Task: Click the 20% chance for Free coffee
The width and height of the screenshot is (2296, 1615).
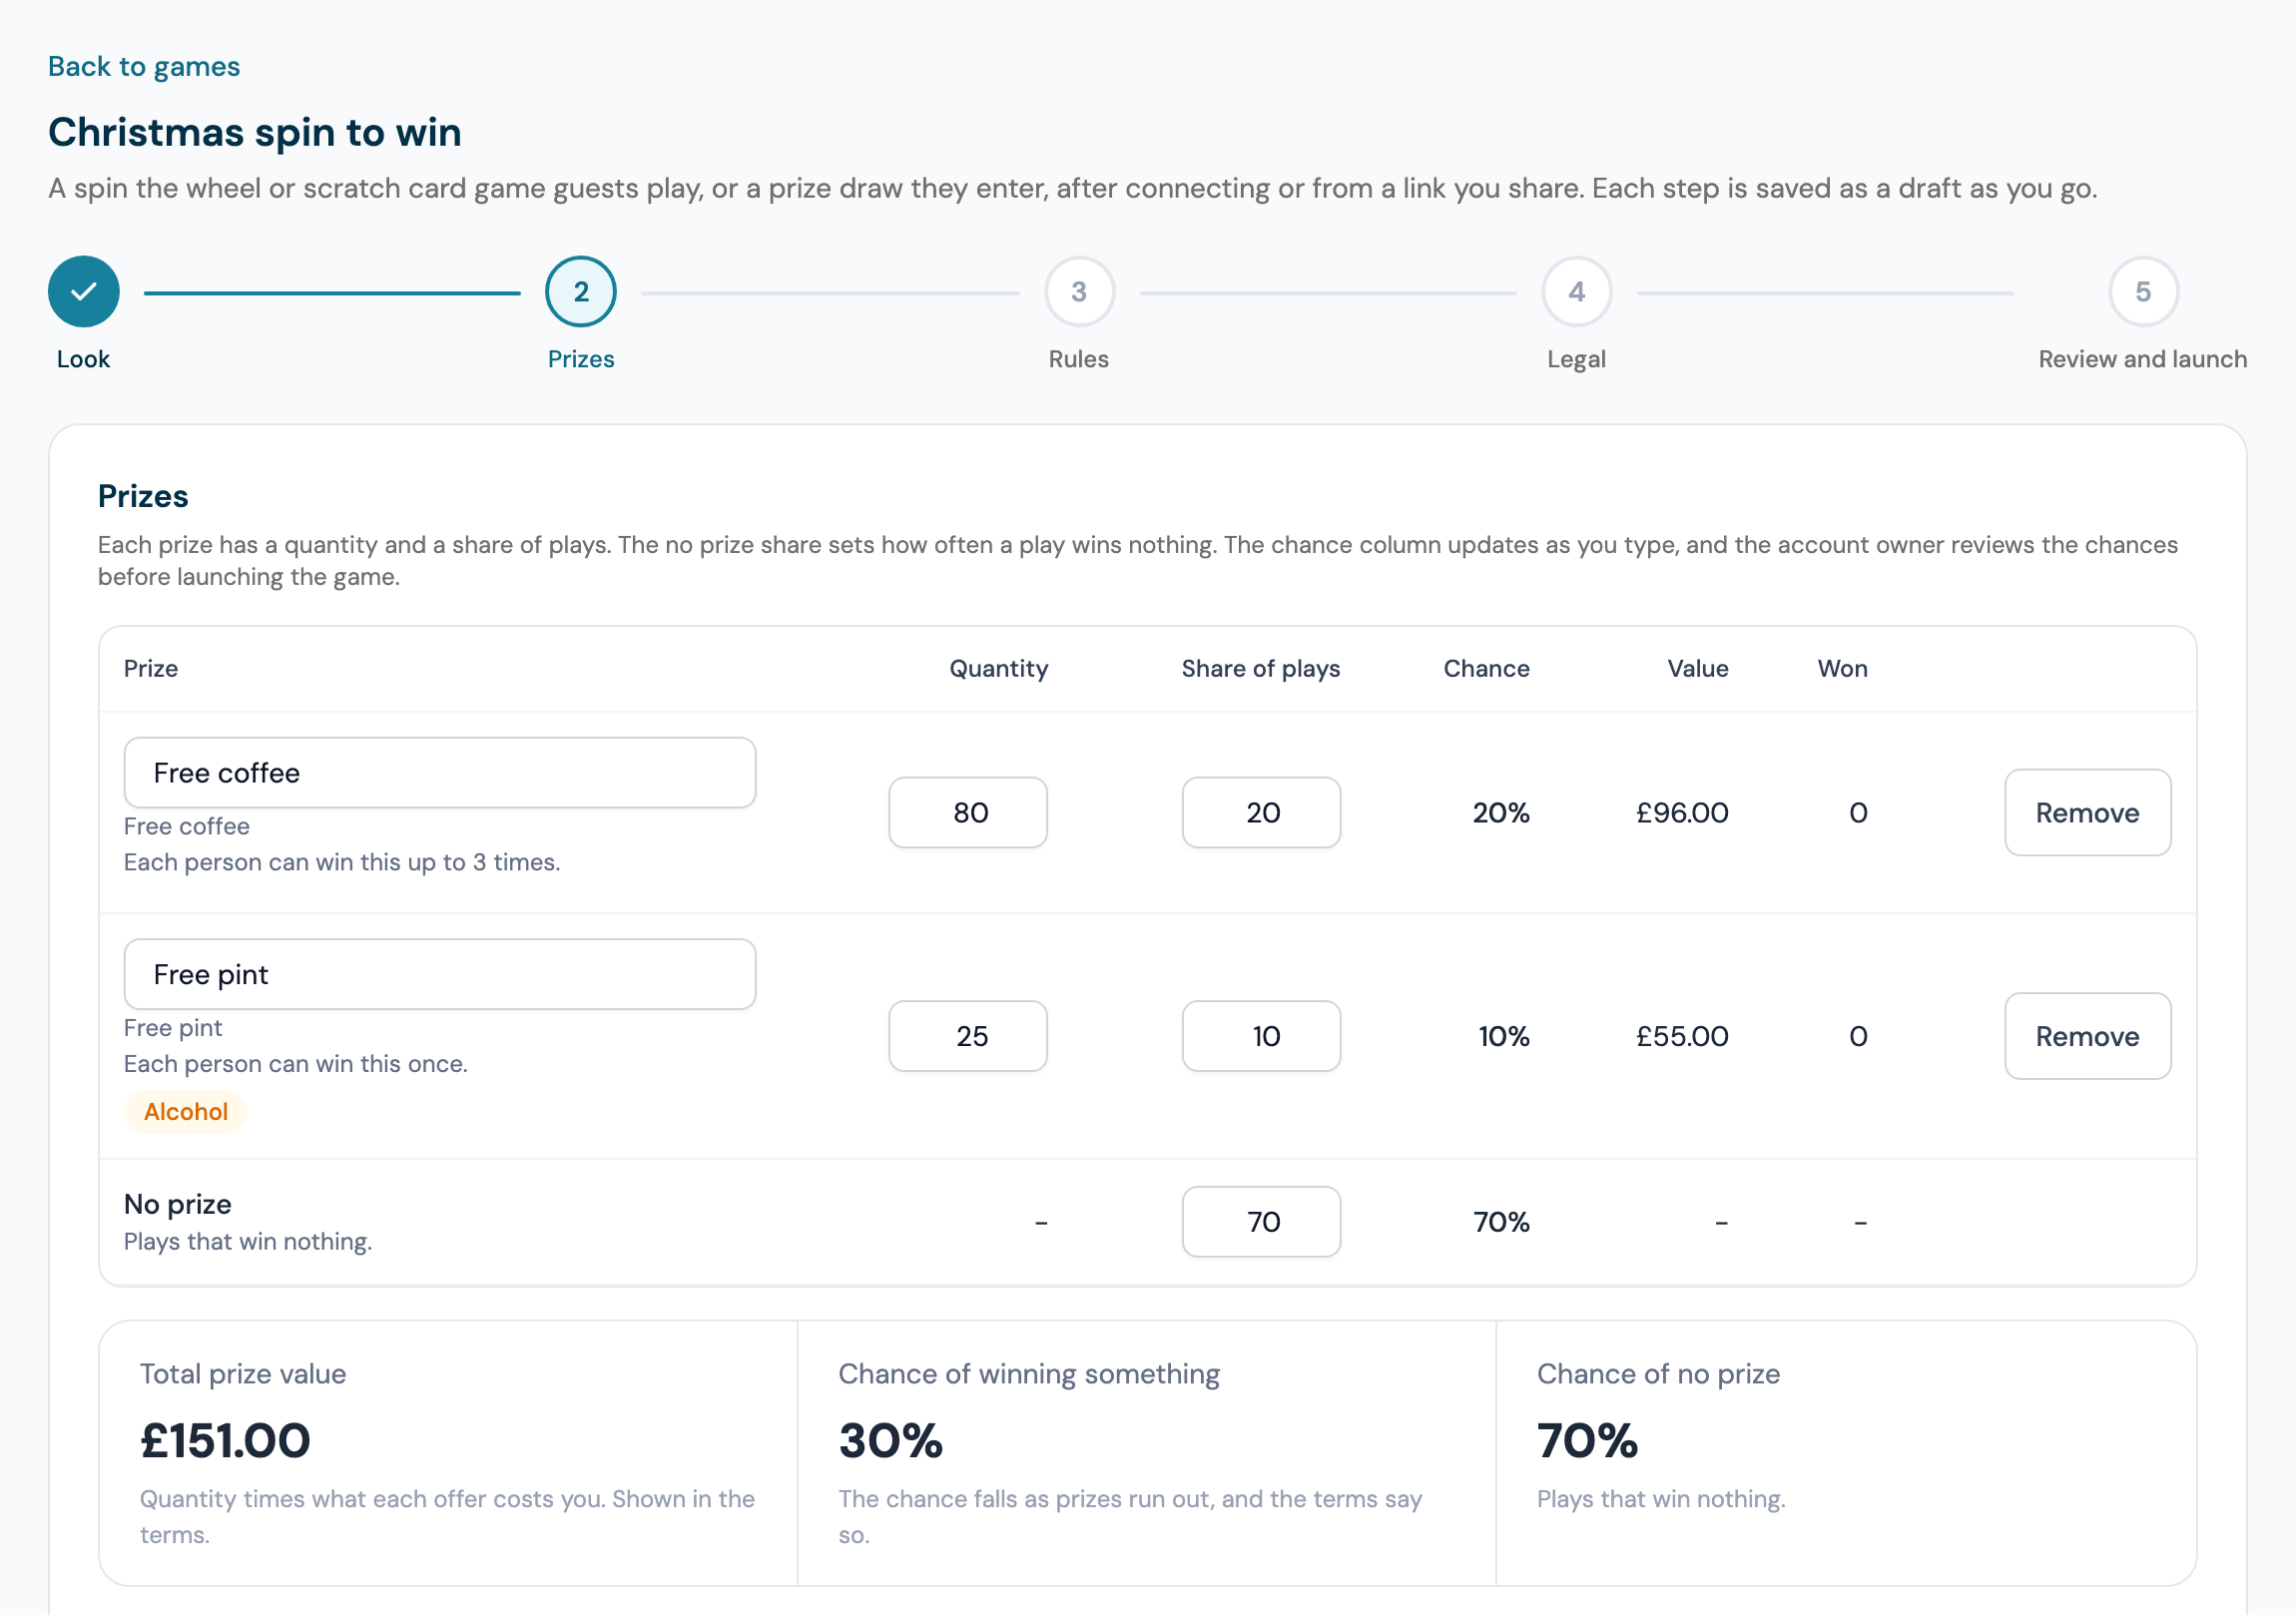Action: (x=1501, y=813)
